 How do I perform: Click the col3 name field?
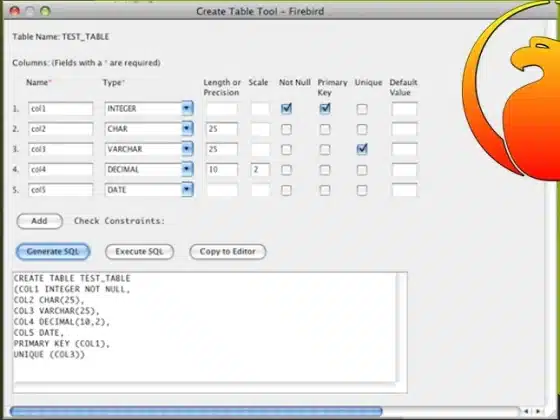[x=60, y=149]
